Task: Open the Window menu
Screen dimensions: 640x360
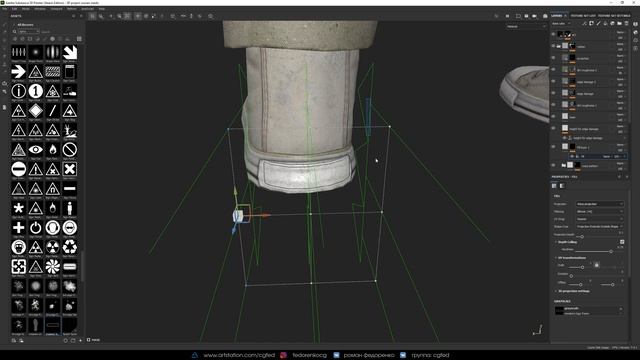Action: 40,9
